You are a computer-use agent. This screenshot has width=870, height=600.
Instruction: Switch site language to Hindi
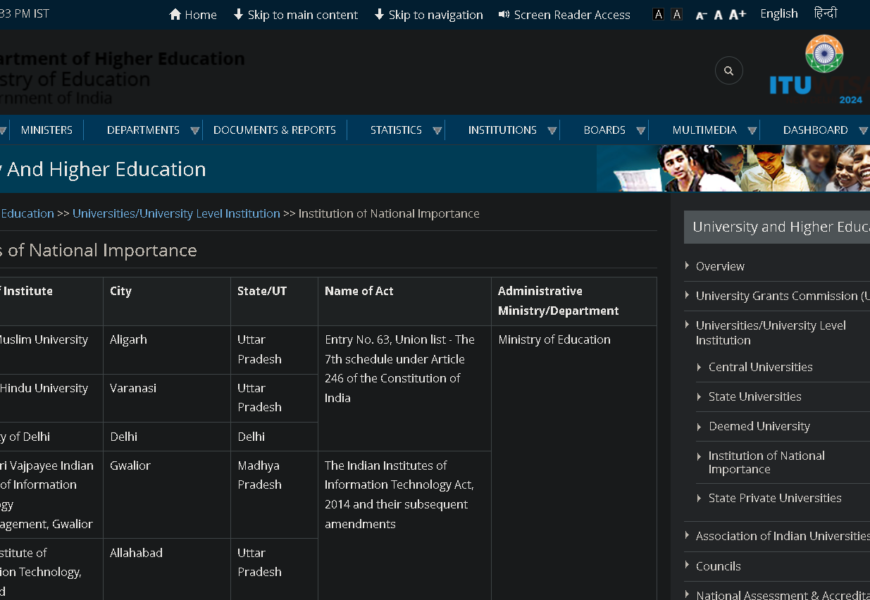coord(825,14)
